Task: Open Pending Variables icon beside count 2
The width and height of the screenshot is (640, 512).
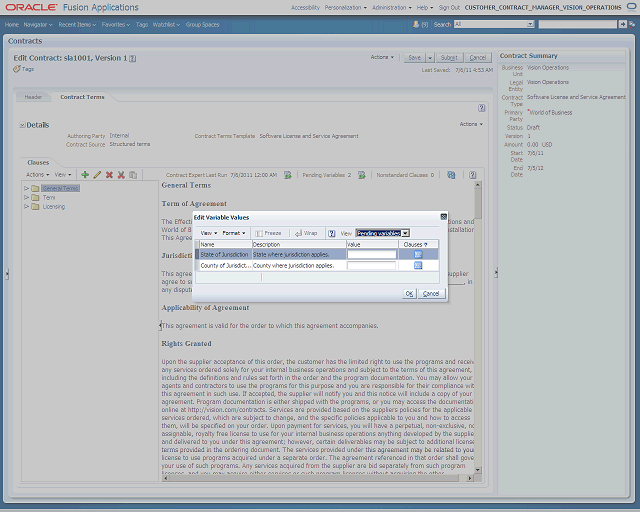Action: (362, 175)
